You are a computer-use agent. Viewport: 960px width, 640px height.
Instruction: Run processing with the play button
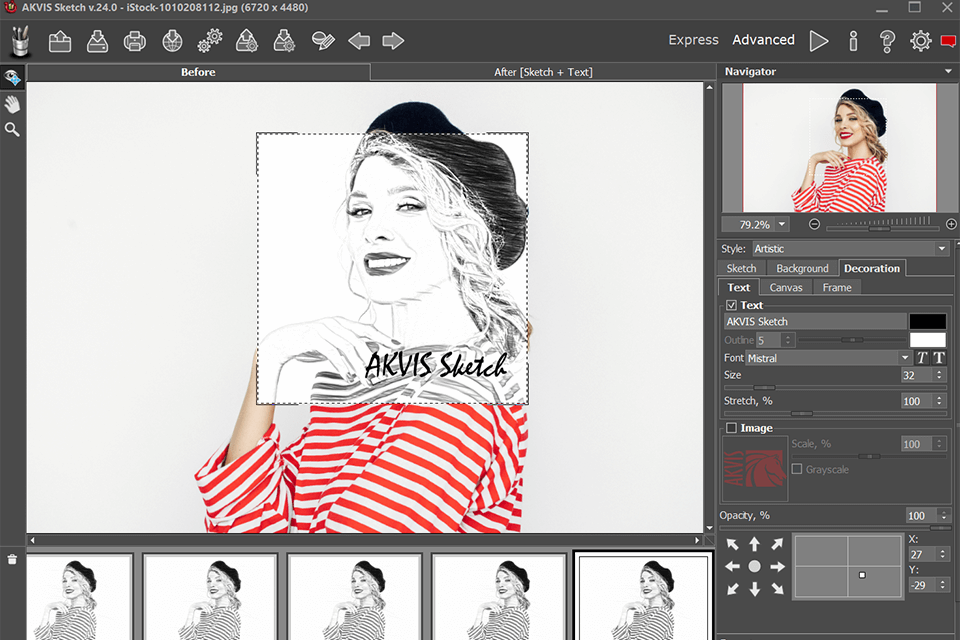coord(819,41)
